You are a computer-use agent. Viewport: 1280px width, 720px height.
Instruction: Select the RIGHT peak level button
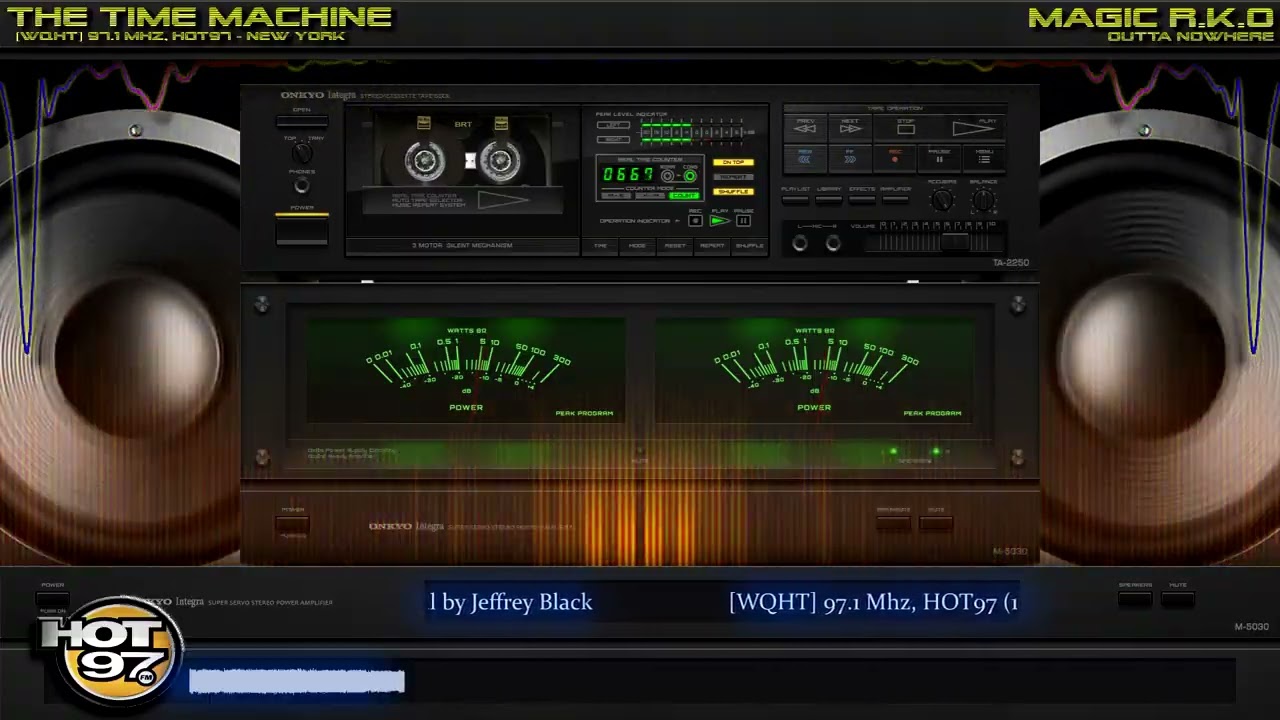(x=613, y=139)
